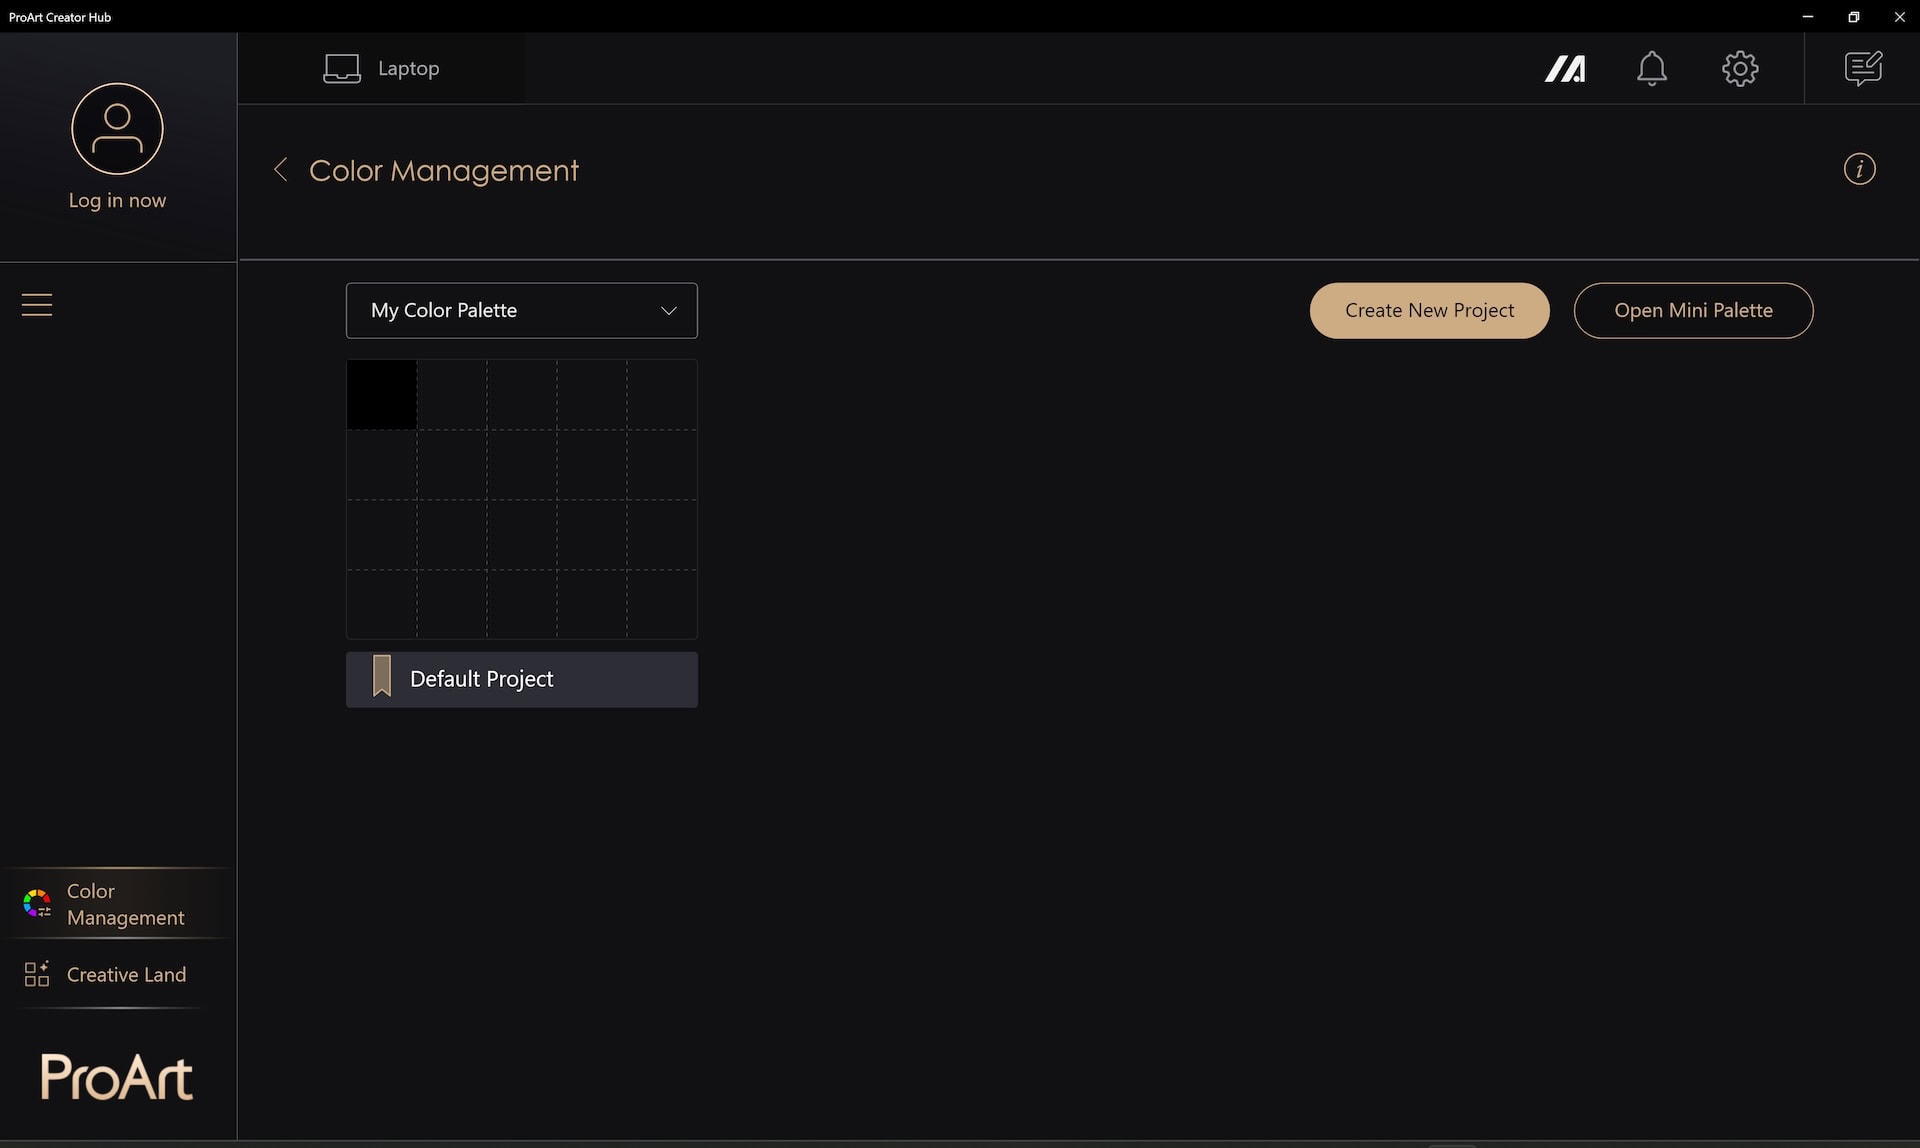Go back using the arrow beside Color Management
Screen dimensions: 1920x1148
tap(281, 170)
